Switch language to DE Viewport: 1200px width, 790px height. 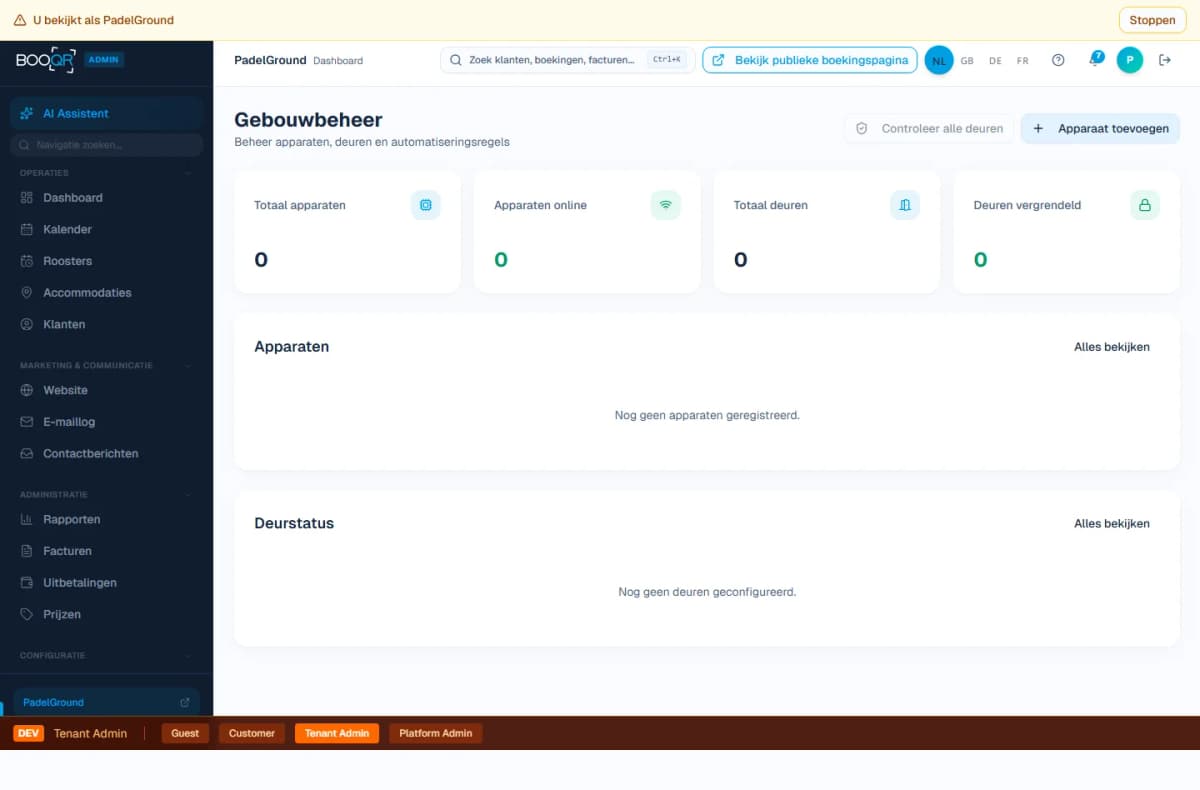[x=995, y=61]
